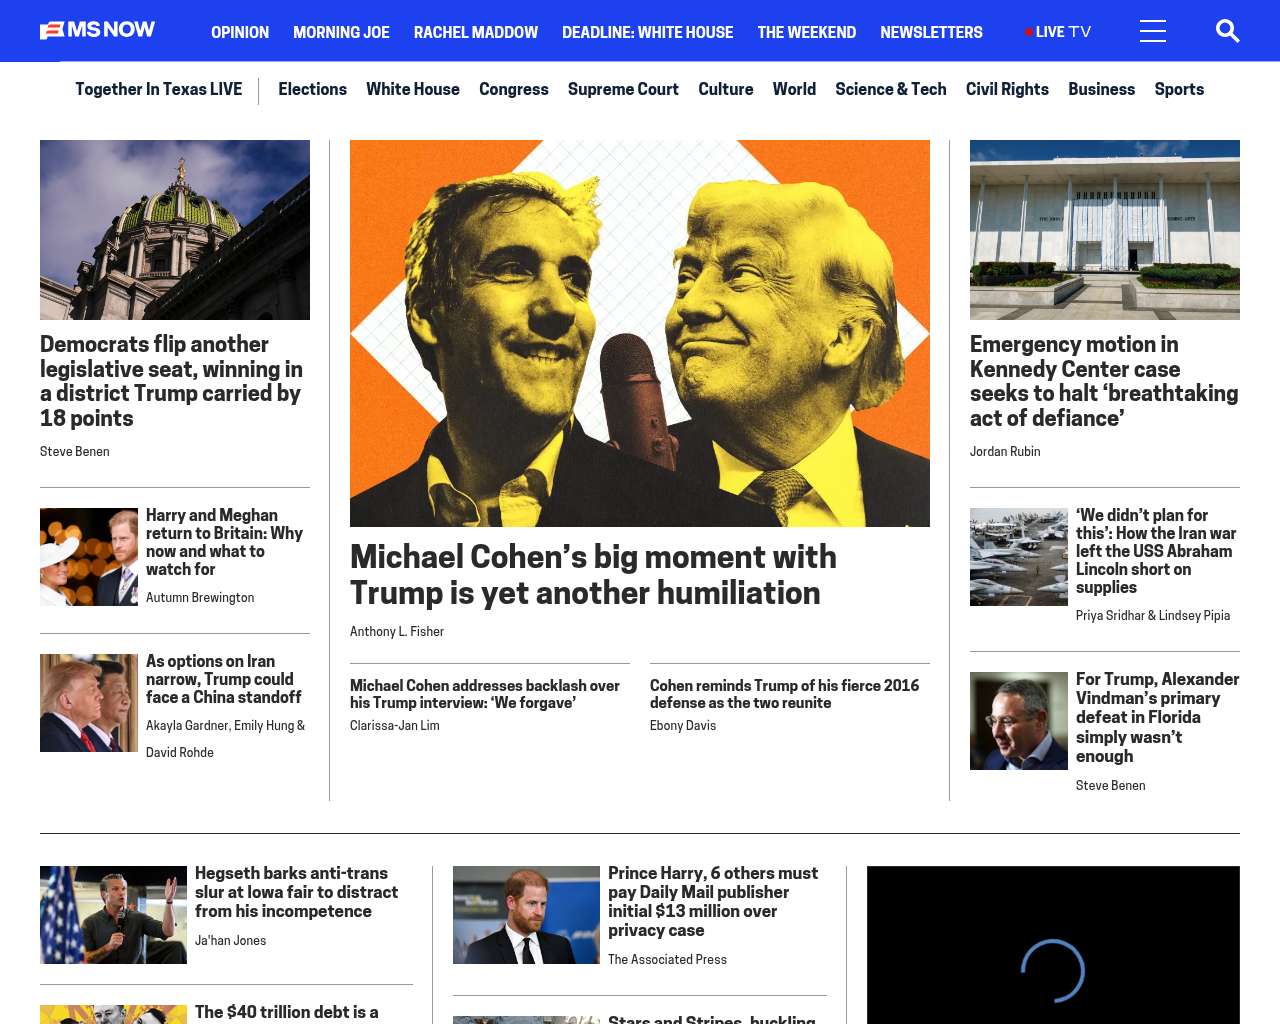This screenshot has height=1024, width=1280.
Task: Go to the Sports topic
Action: [1179, 89]
